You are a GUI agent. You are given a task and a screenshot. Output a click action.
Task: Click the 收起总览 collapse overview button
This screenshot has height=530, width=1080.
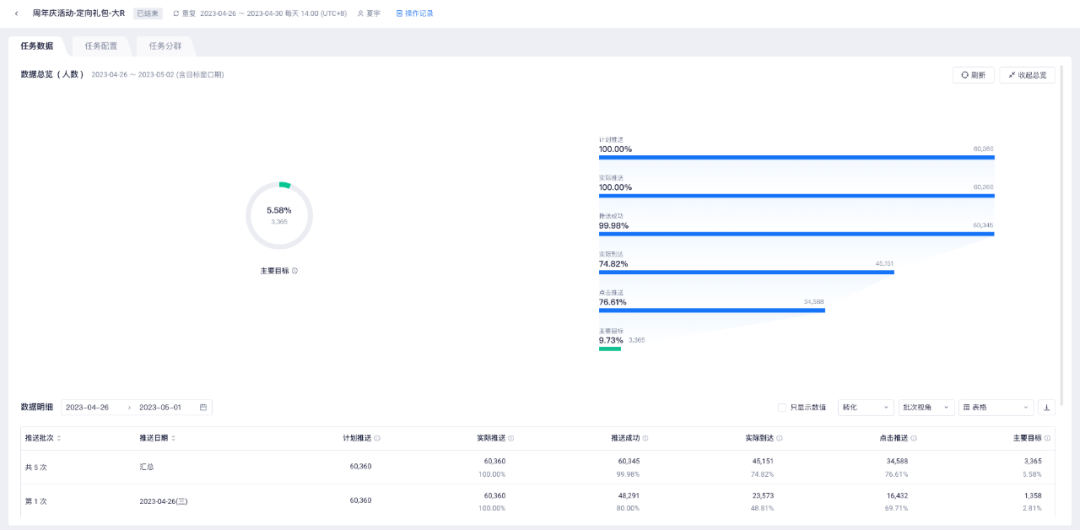click(x=1027, y=75)
